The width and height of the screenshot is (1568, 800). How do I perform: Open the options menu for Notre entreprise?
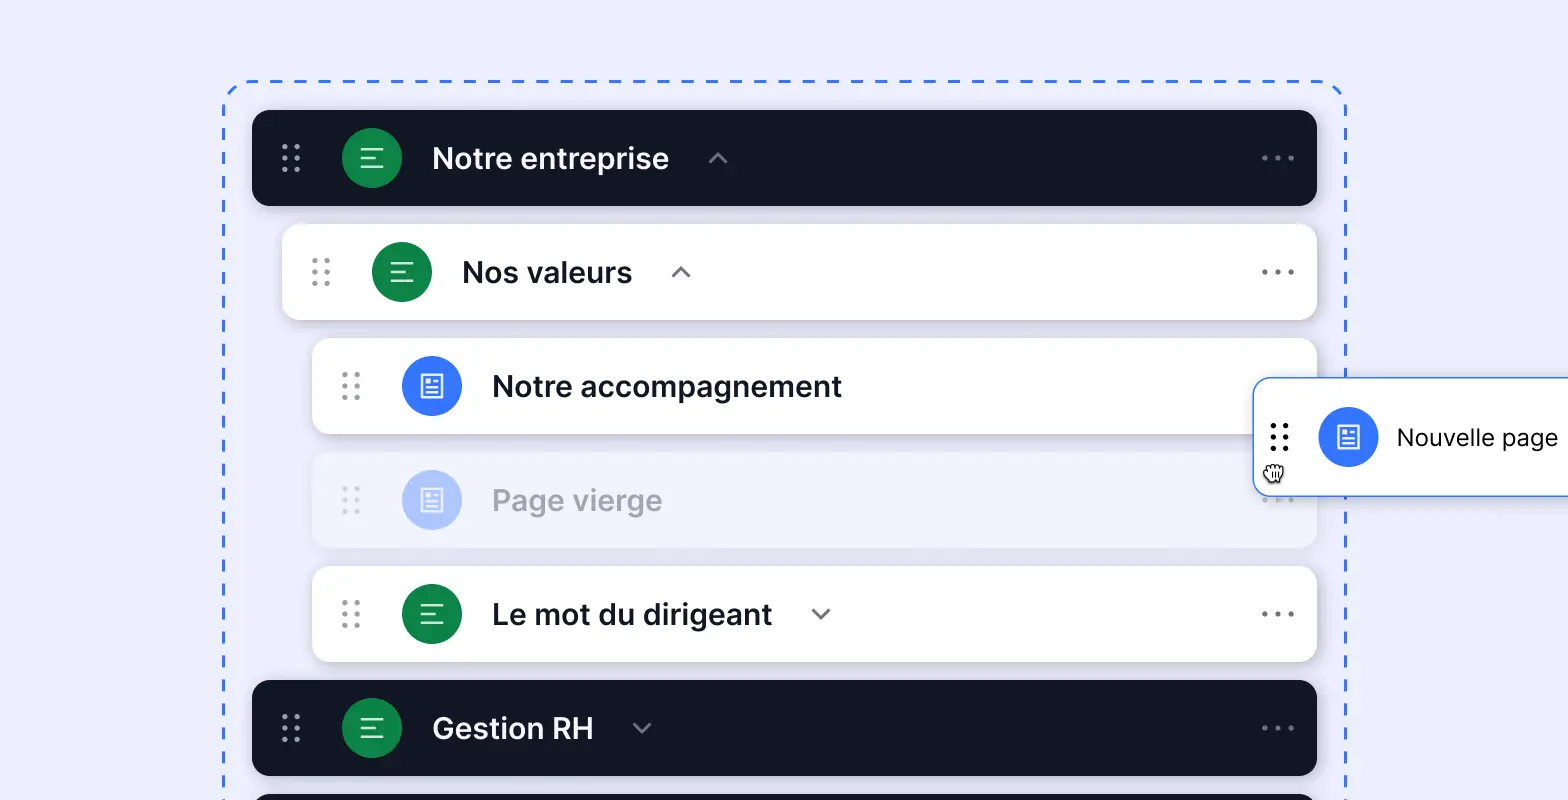pos(1276,157)
